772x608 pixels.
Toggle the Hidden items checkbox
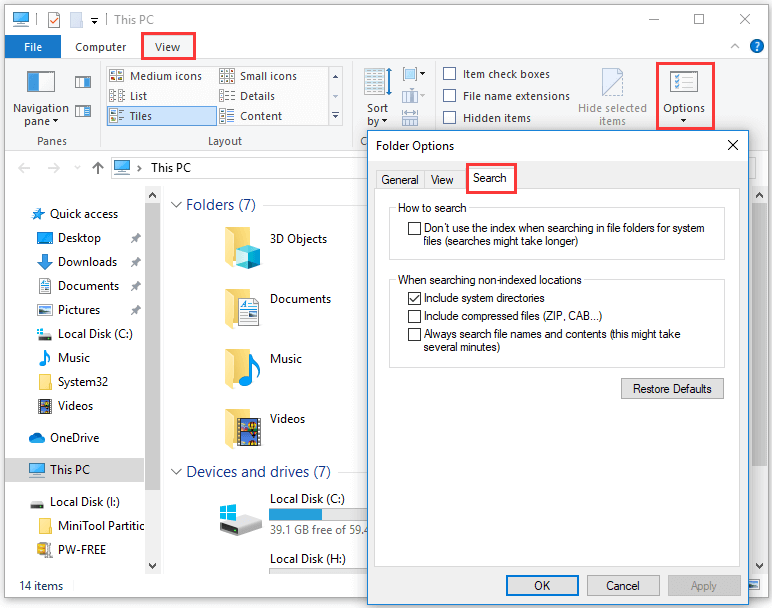click(450, 118)
